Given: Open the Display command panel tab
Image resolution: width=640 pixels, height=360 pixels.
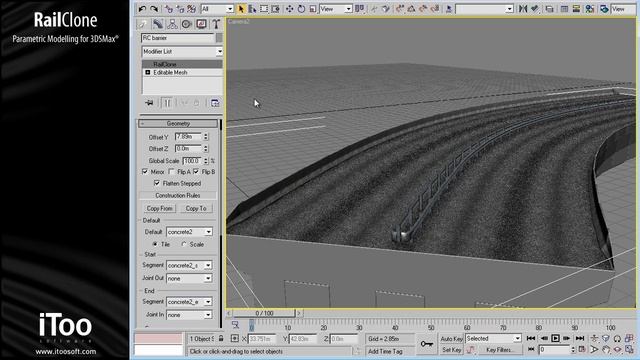Looking at the screenshot, I should pos(201,24).
